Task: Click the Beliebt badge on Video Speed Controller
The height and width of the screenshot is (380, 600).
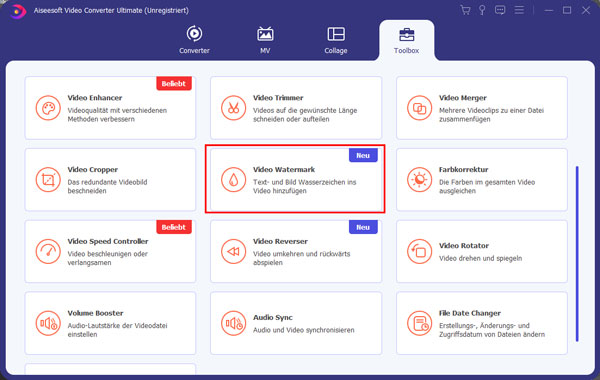Action: 174,227
